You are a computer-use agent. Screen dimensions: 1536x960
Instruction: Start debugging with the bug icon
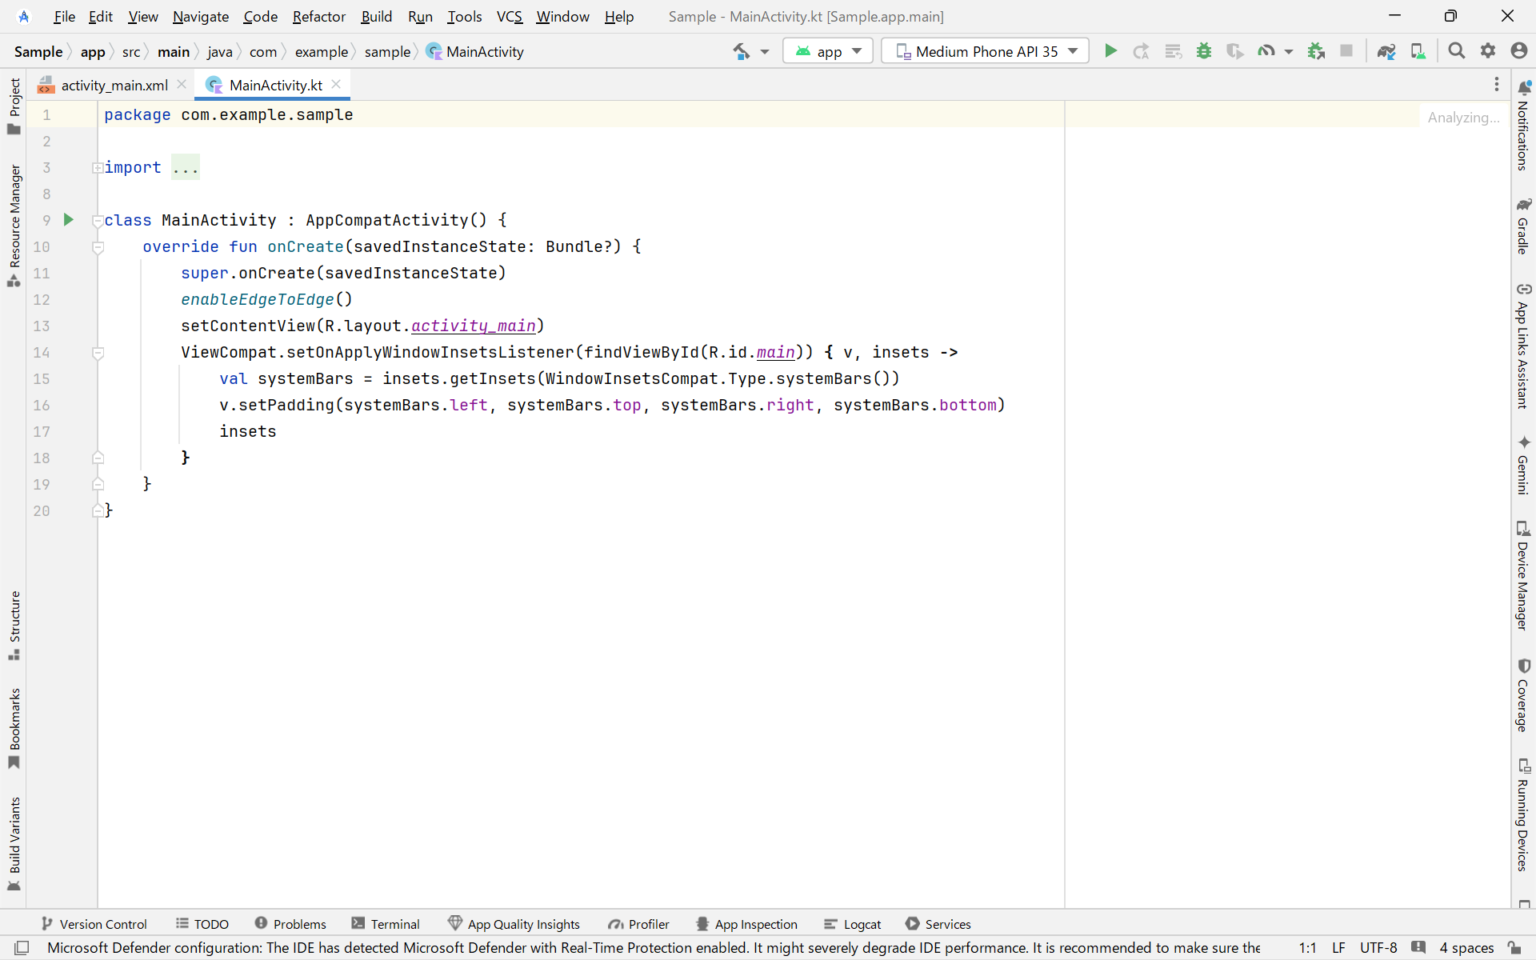click(1203, 50)
